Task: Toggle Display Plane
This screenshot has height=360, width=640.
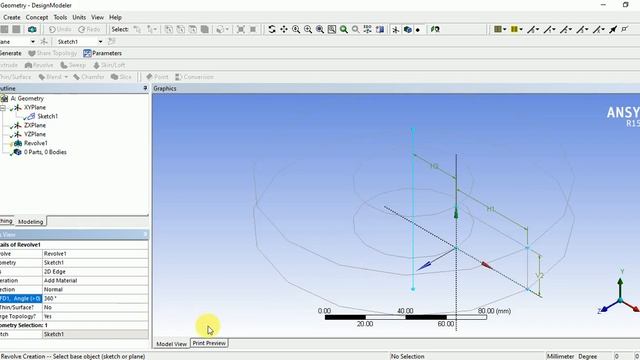Action: tap(396, 29)
